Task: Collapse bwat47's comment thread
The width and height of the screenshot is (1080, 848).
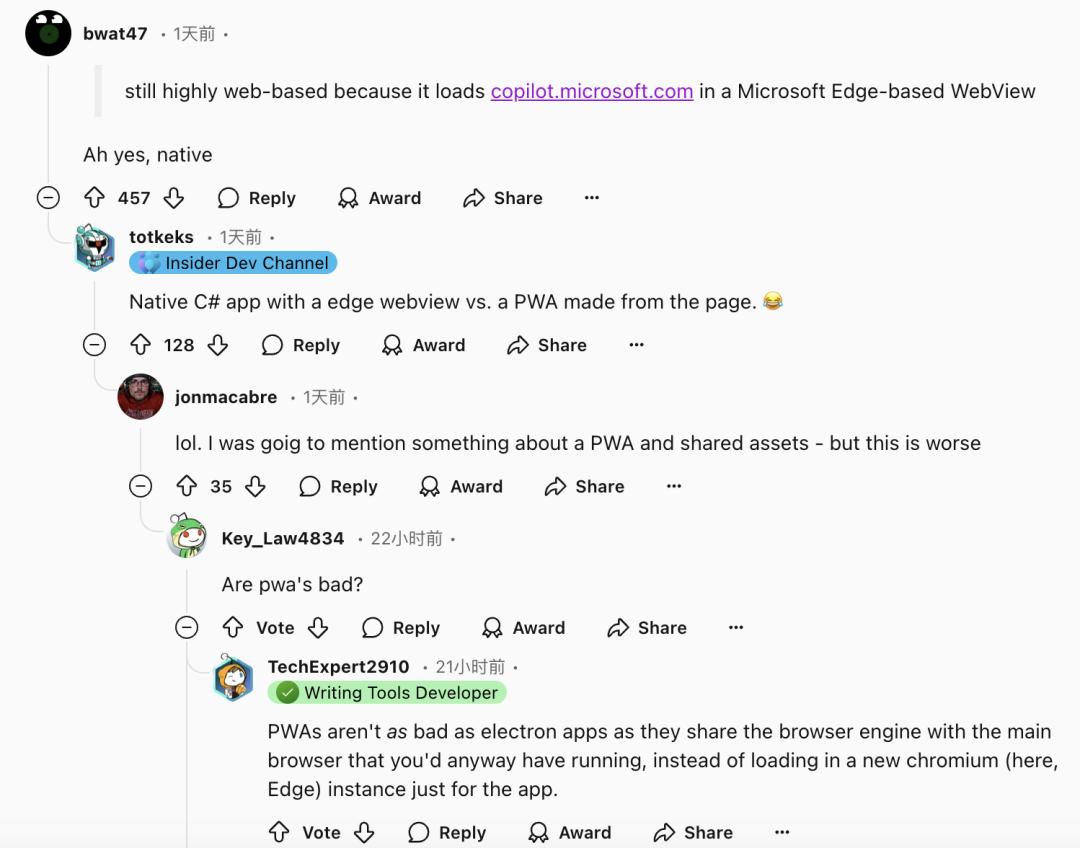Action: click(x=48, y=198)
